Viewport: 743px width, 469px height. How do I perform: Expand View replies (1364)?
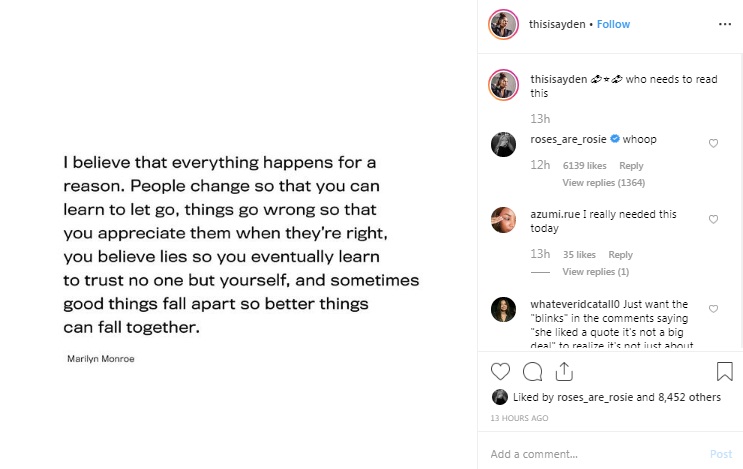(x=603, y=183)
